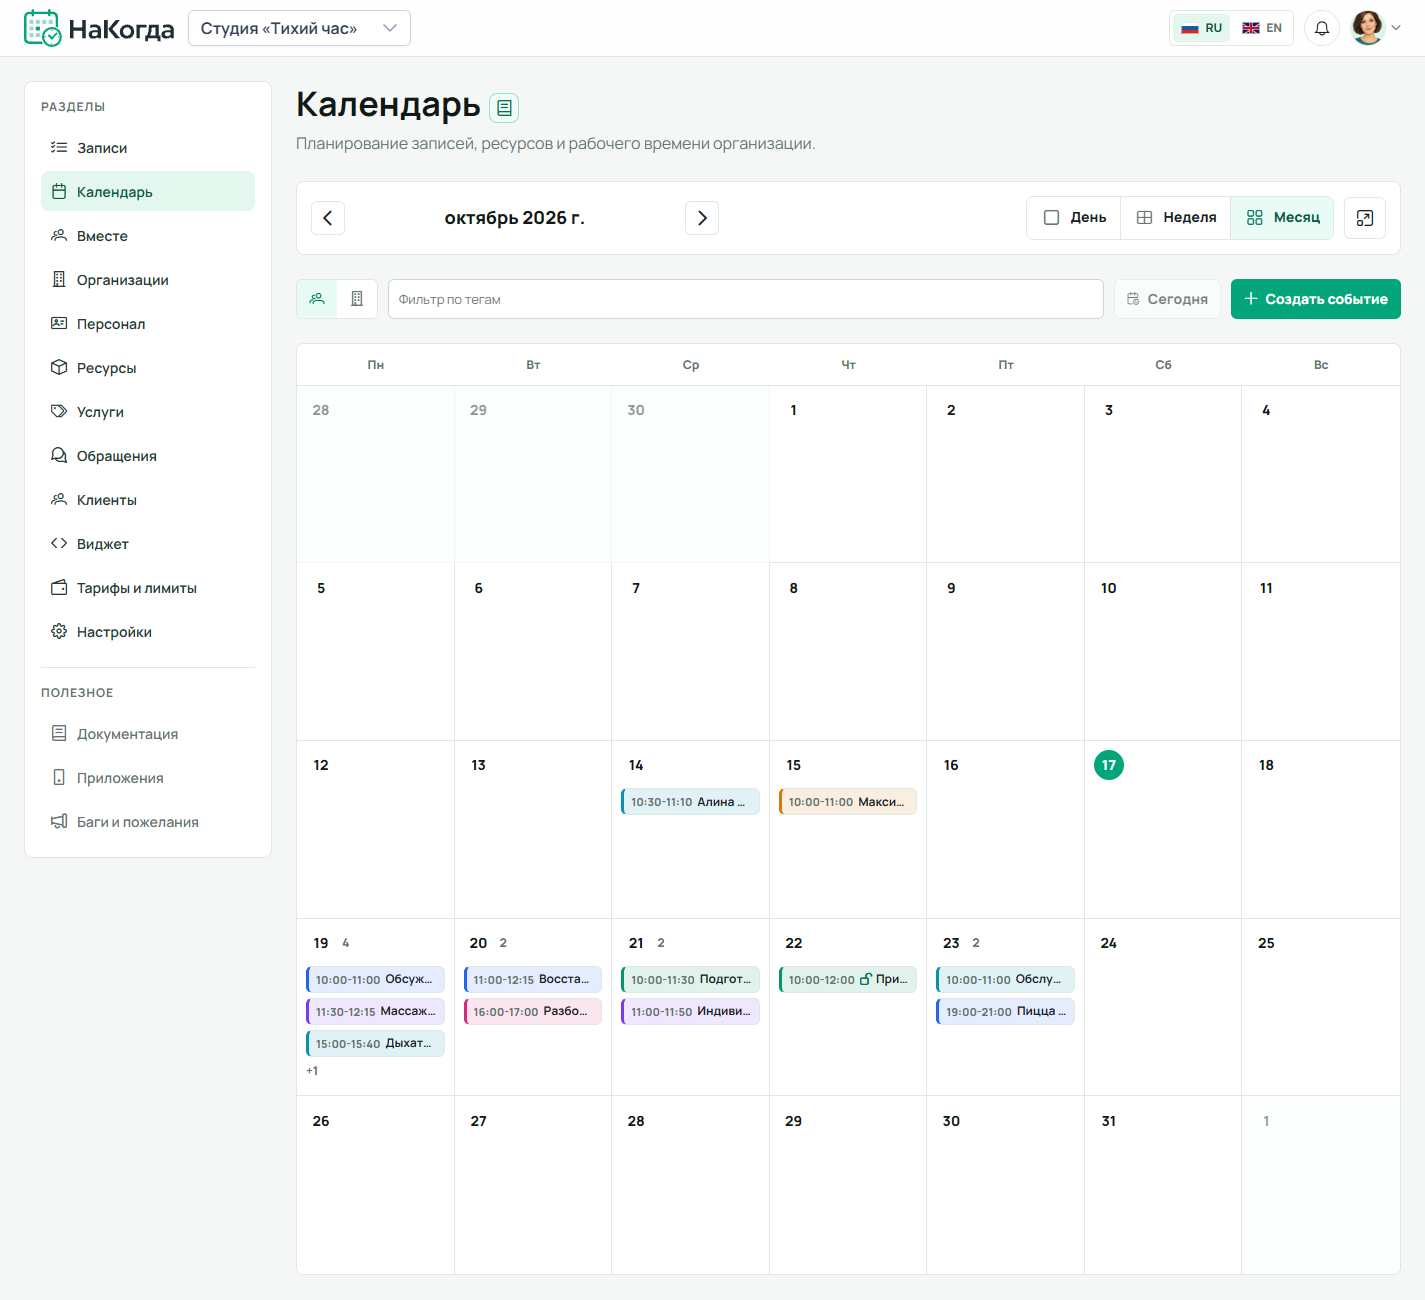Click the НаКогда logo
The image size is (1425, 1300).
click(99, 29)
